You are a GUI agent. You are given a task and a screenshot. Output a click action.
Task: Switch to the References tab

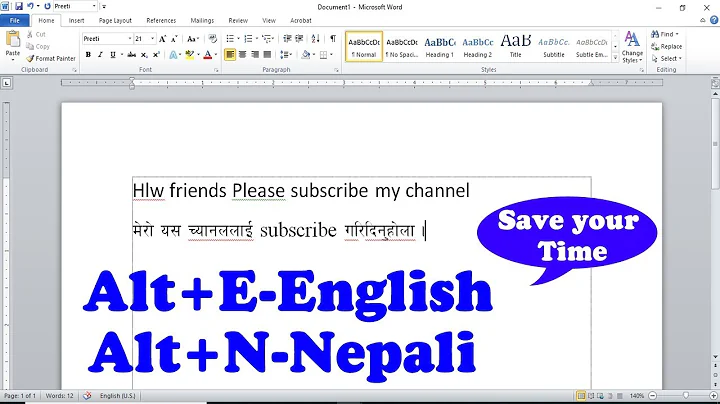(x=161, y=20)
